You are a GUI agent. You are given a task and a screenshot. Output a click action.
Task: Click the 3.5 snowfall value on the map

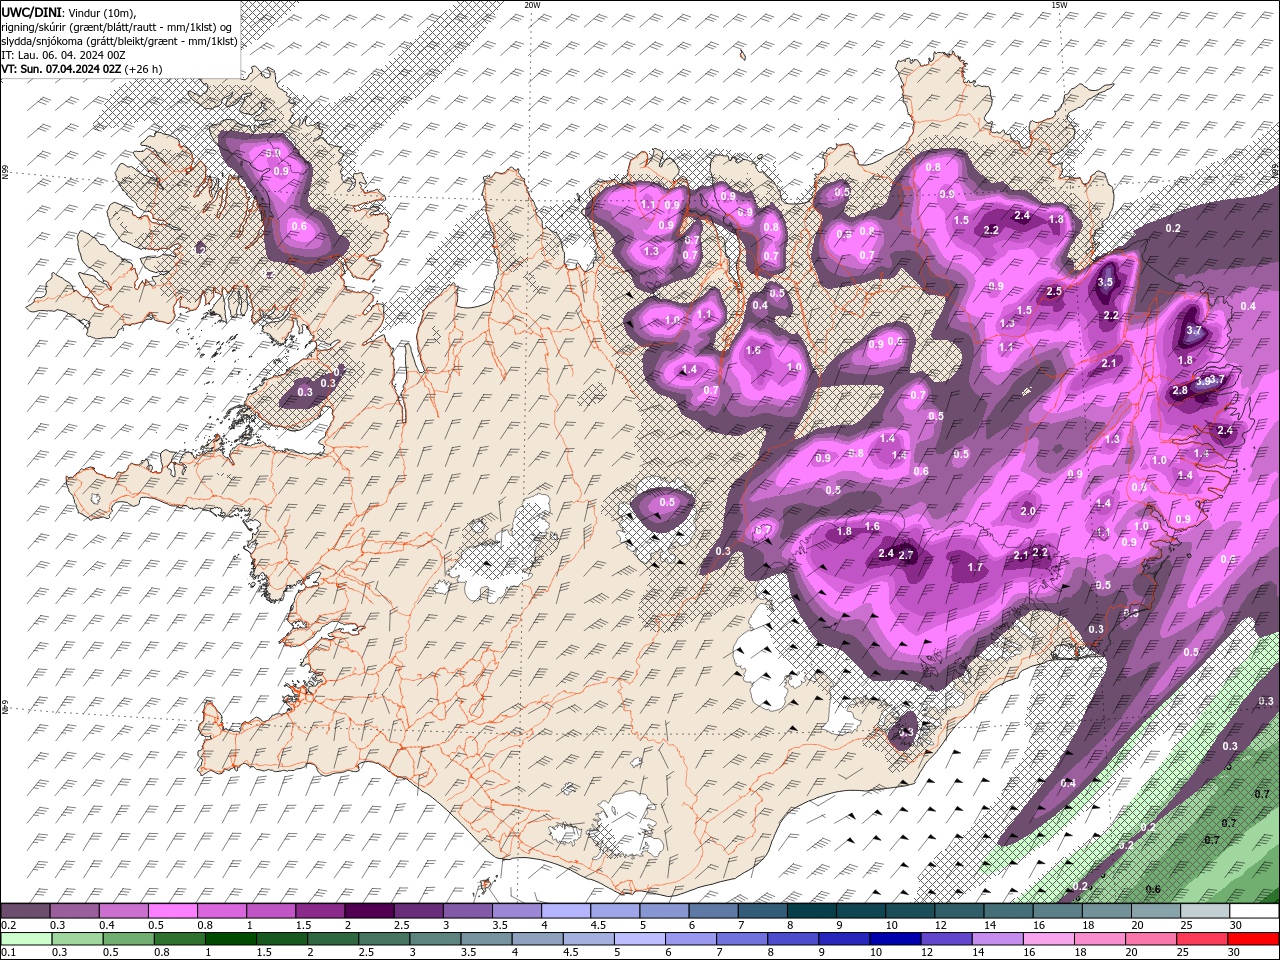coord(1105,282)
